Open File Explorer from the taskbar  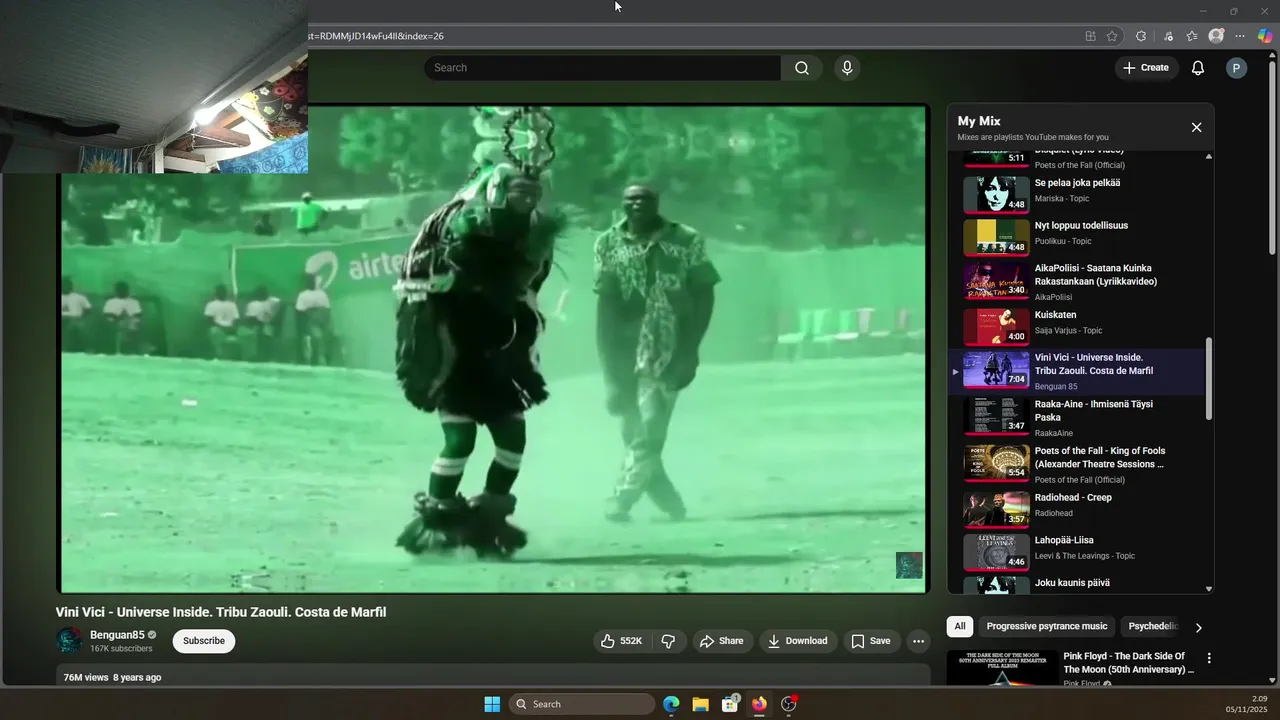click(701, 704)
